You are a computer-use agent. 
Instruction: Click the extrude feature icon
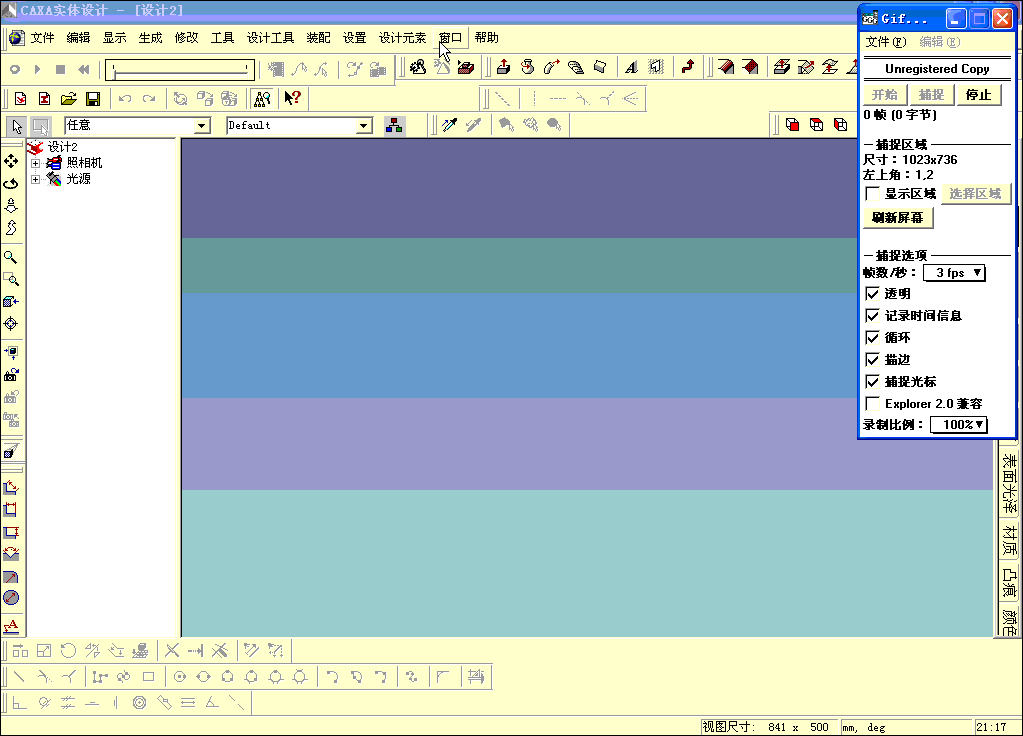click(503, 67)
